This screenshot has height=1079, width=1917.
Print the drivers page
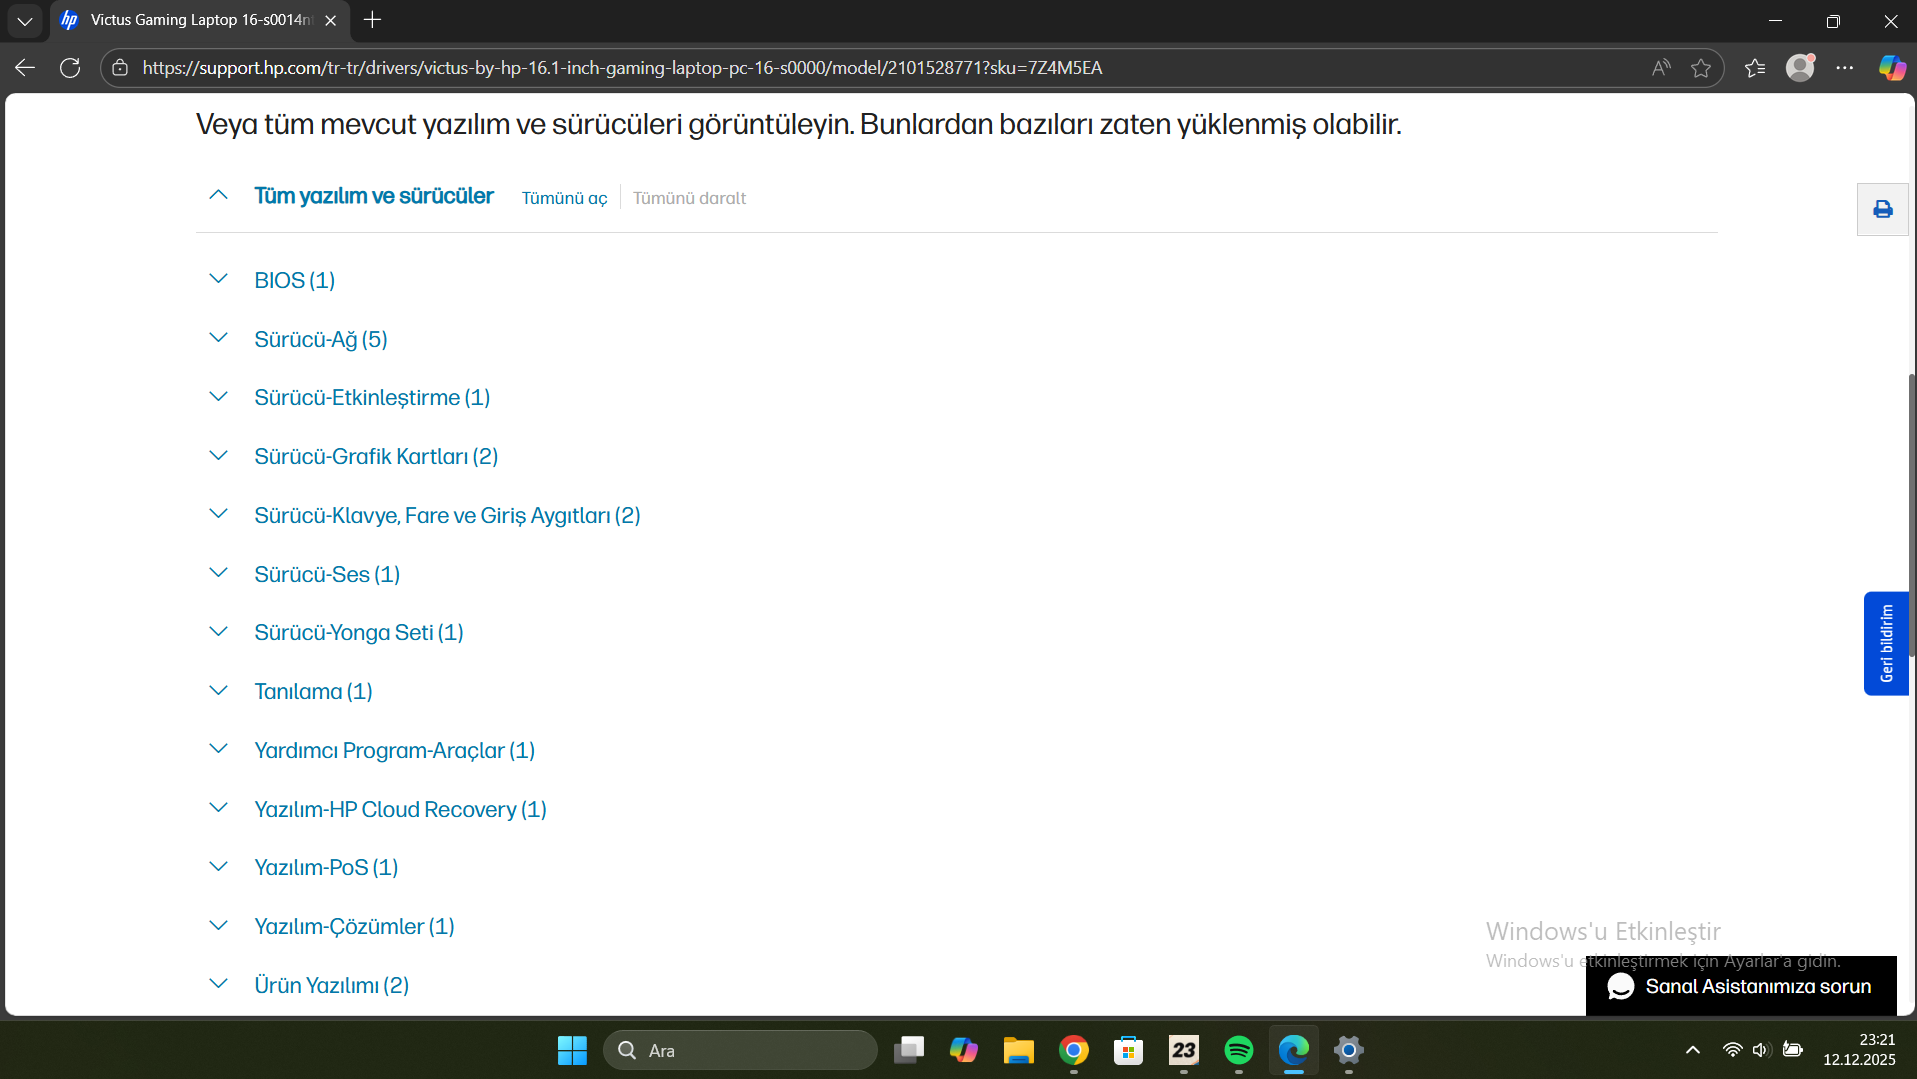[1883, 209]
